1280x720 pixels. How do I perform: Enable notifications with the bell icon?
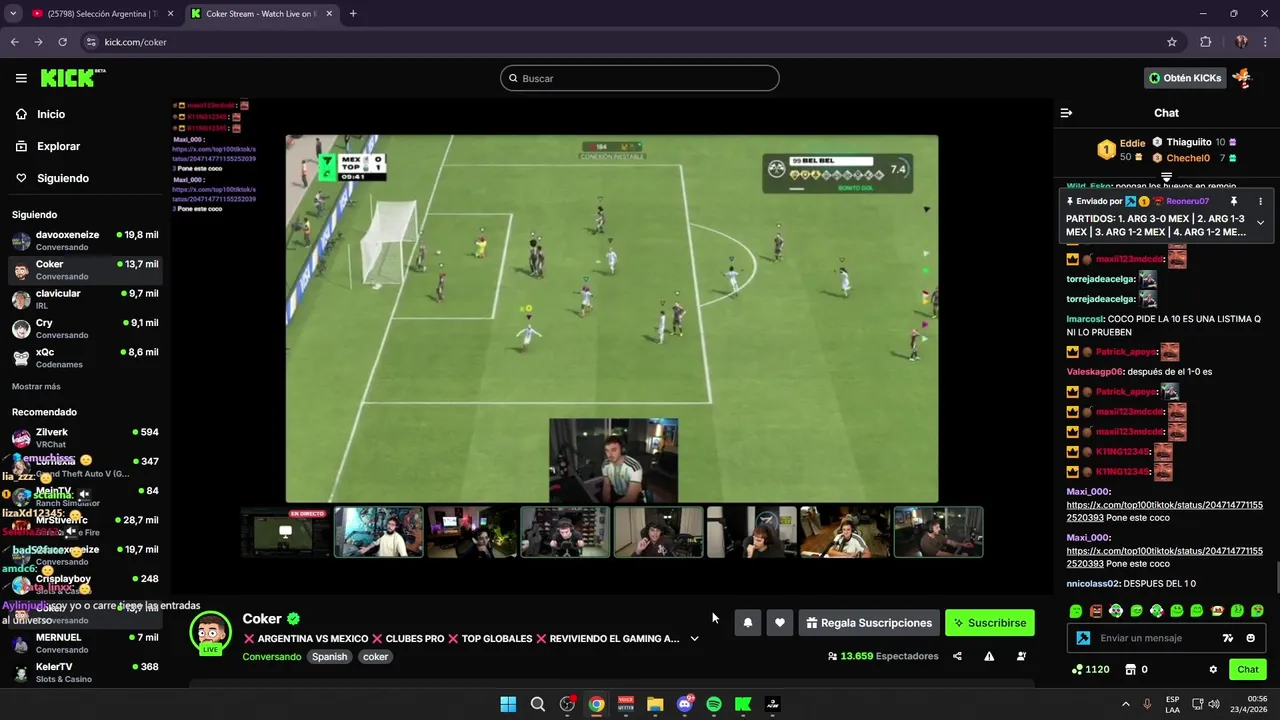coord(747,623)
